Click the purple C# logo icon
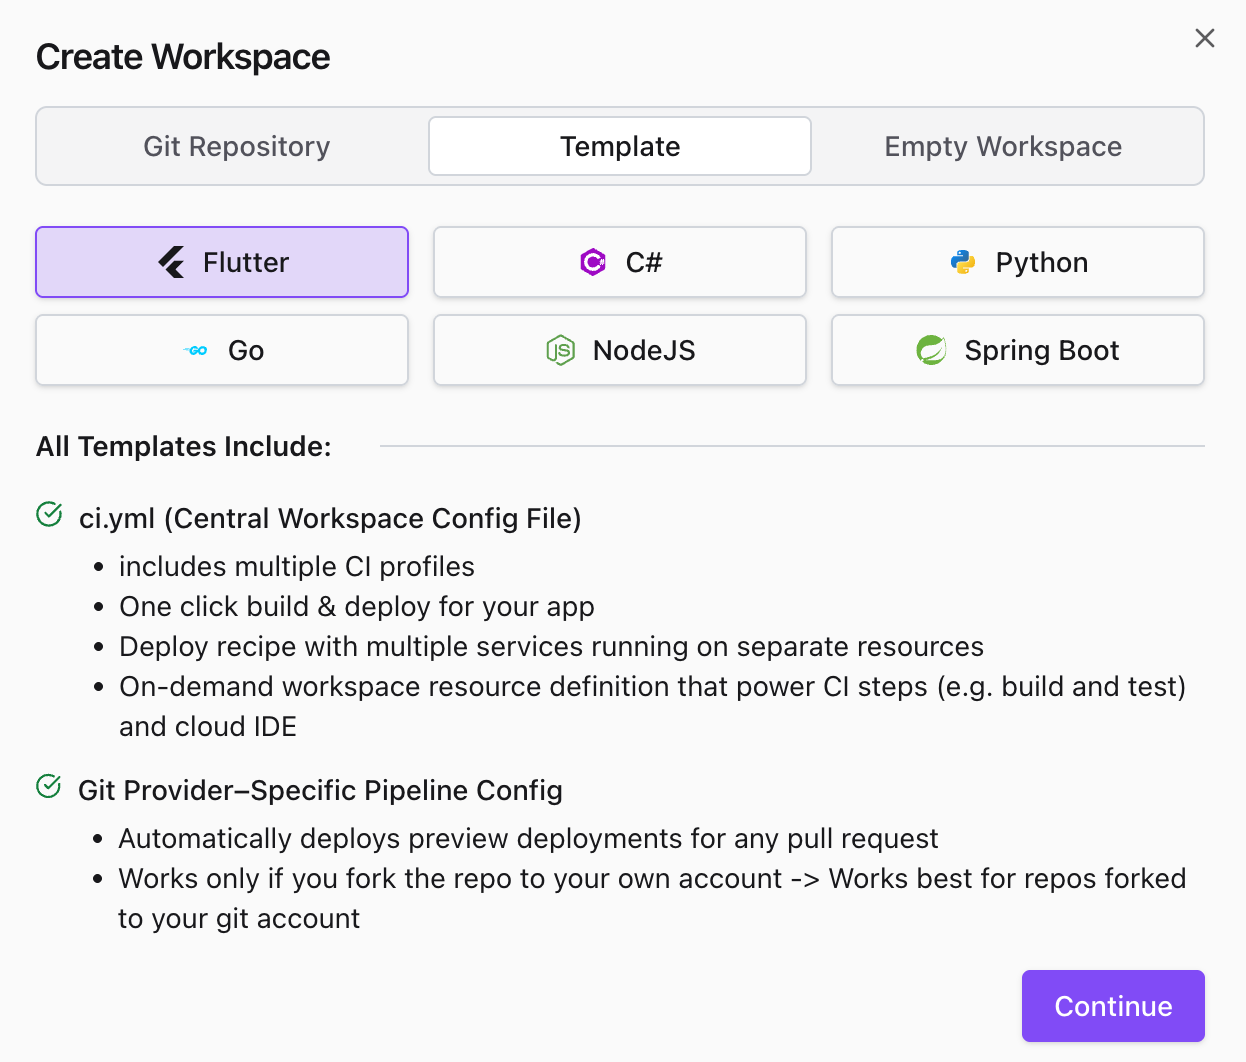 point(593,262)
